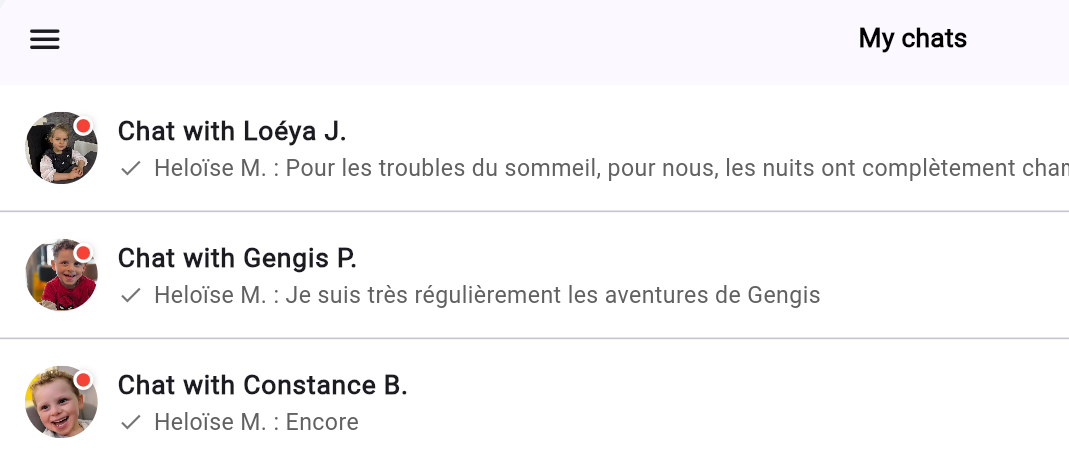The height and width of the screenshot is (459, 1069).
Task: Click Gengis P.'s profile photo
Action: pos(59,277)
